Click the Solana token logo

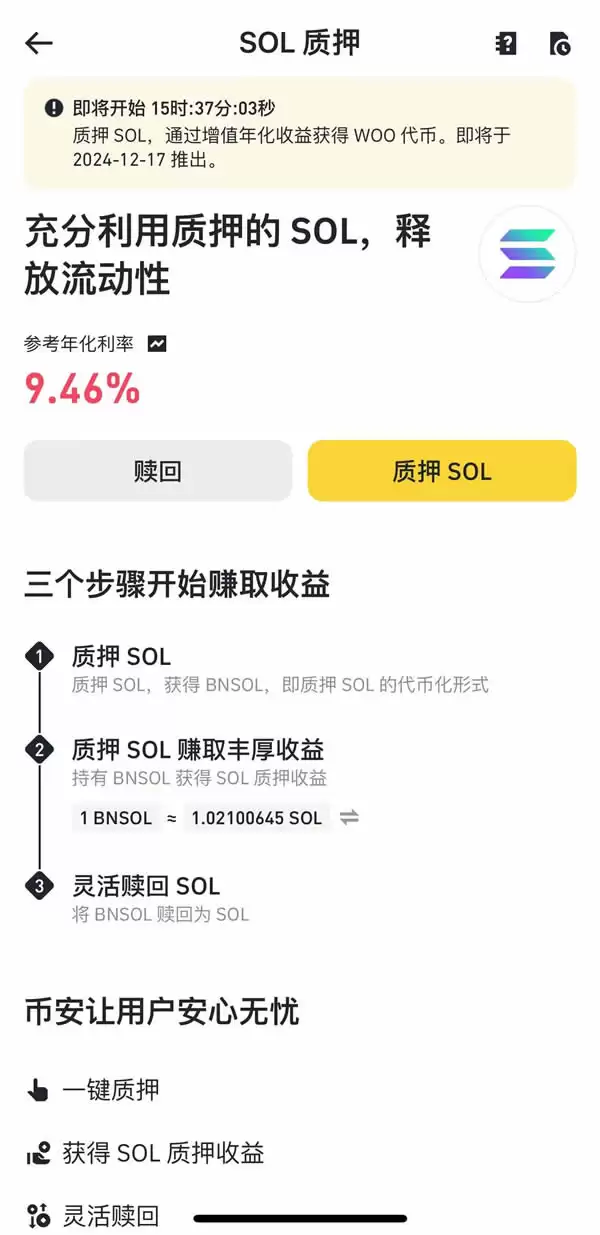pos(528,255)
